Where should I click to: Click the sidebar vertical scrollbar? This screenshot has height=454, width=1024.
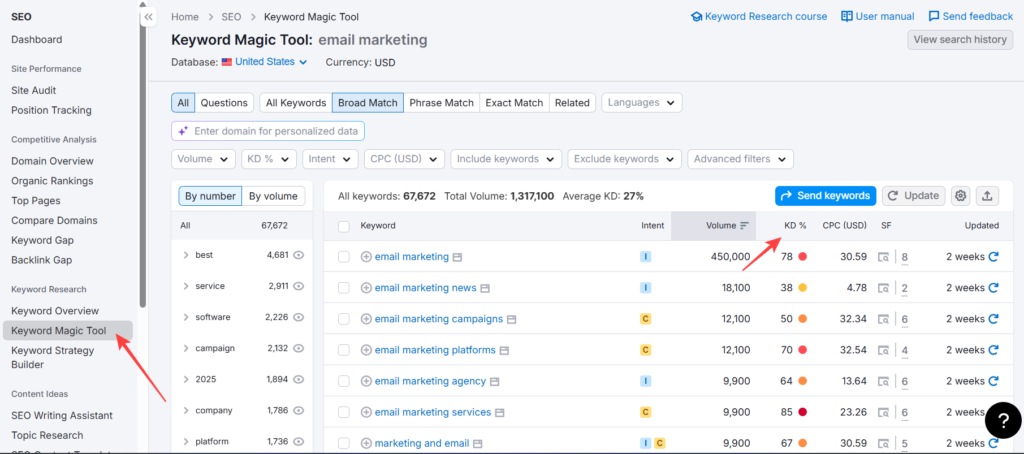(142, 157)
